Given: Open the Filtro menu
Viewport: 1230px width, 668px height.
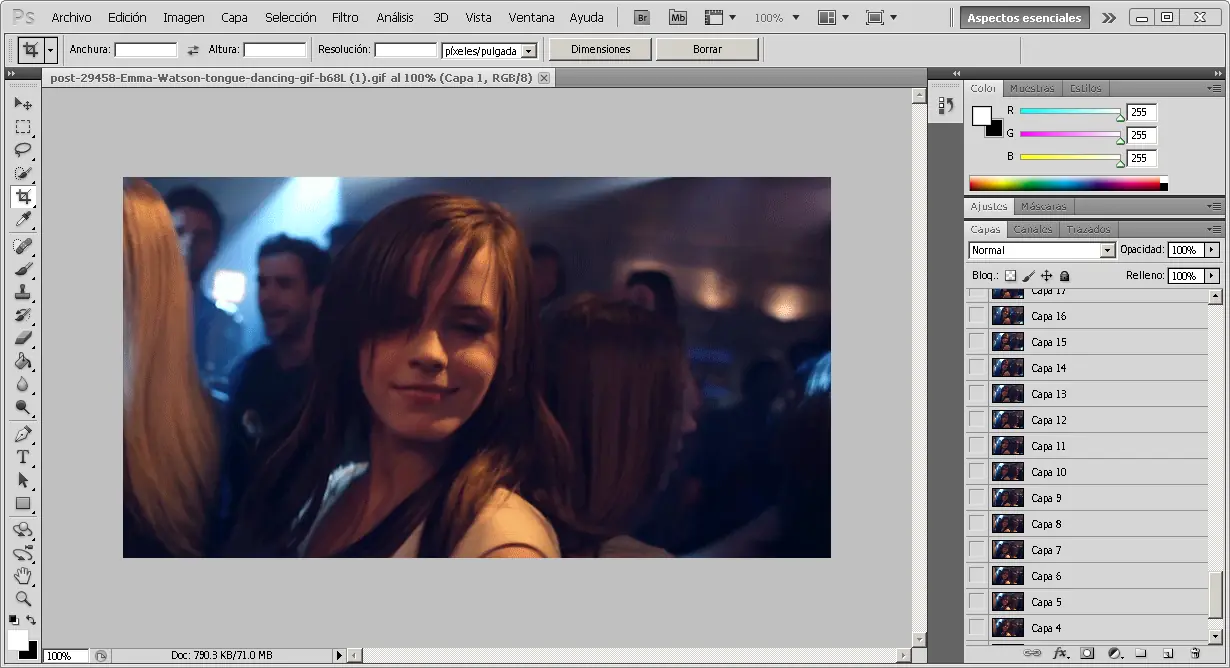Looking at the screenshot, I should coord(345,18).
